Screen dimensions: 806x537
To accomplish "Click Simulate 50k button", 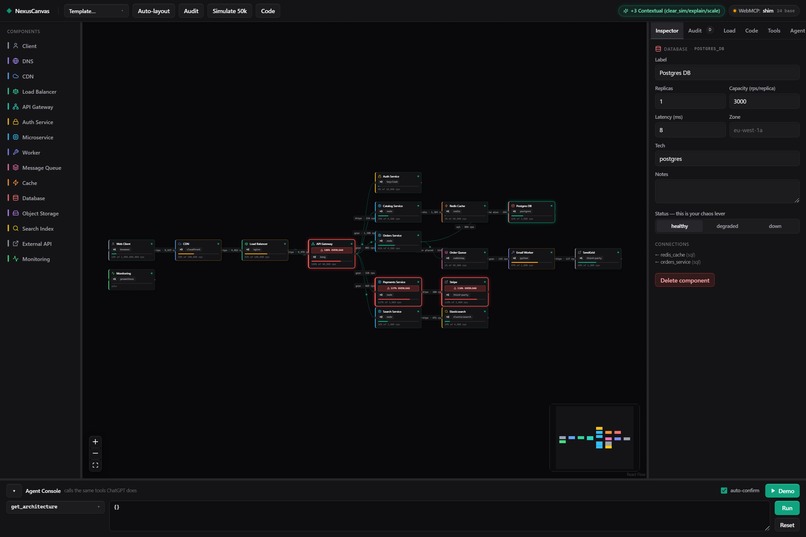I will point(229,11).
